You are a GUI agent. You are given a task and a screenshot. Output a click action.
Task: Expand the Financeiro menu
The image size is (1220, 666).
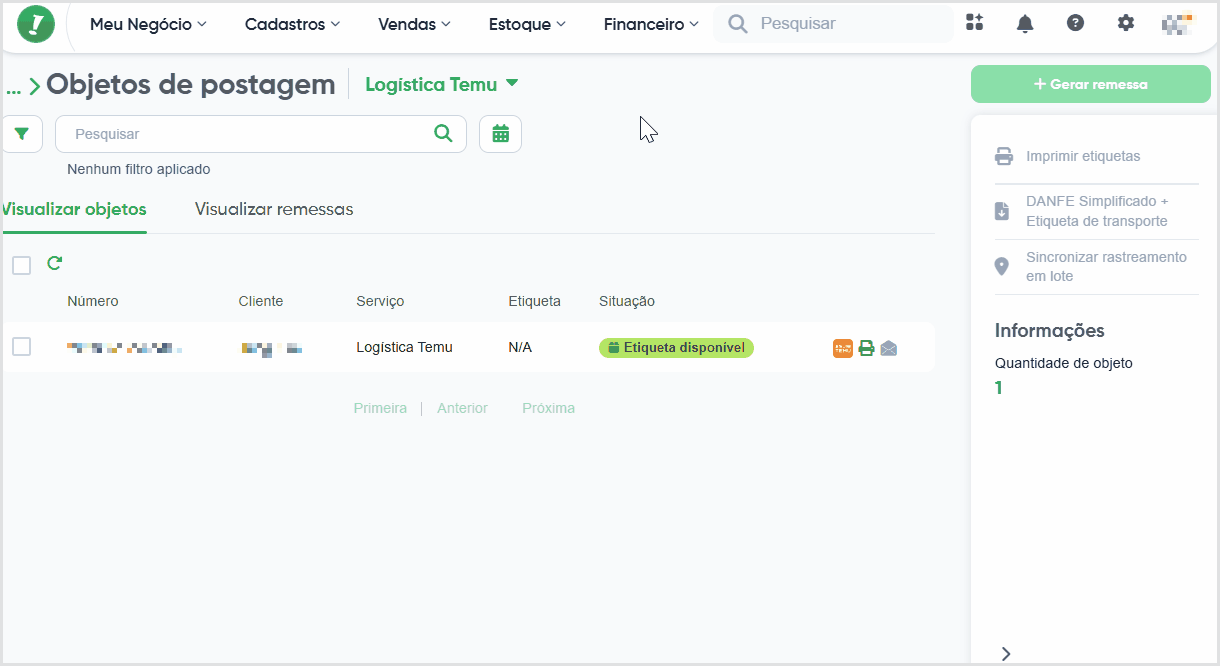click(x=651, y=24)
